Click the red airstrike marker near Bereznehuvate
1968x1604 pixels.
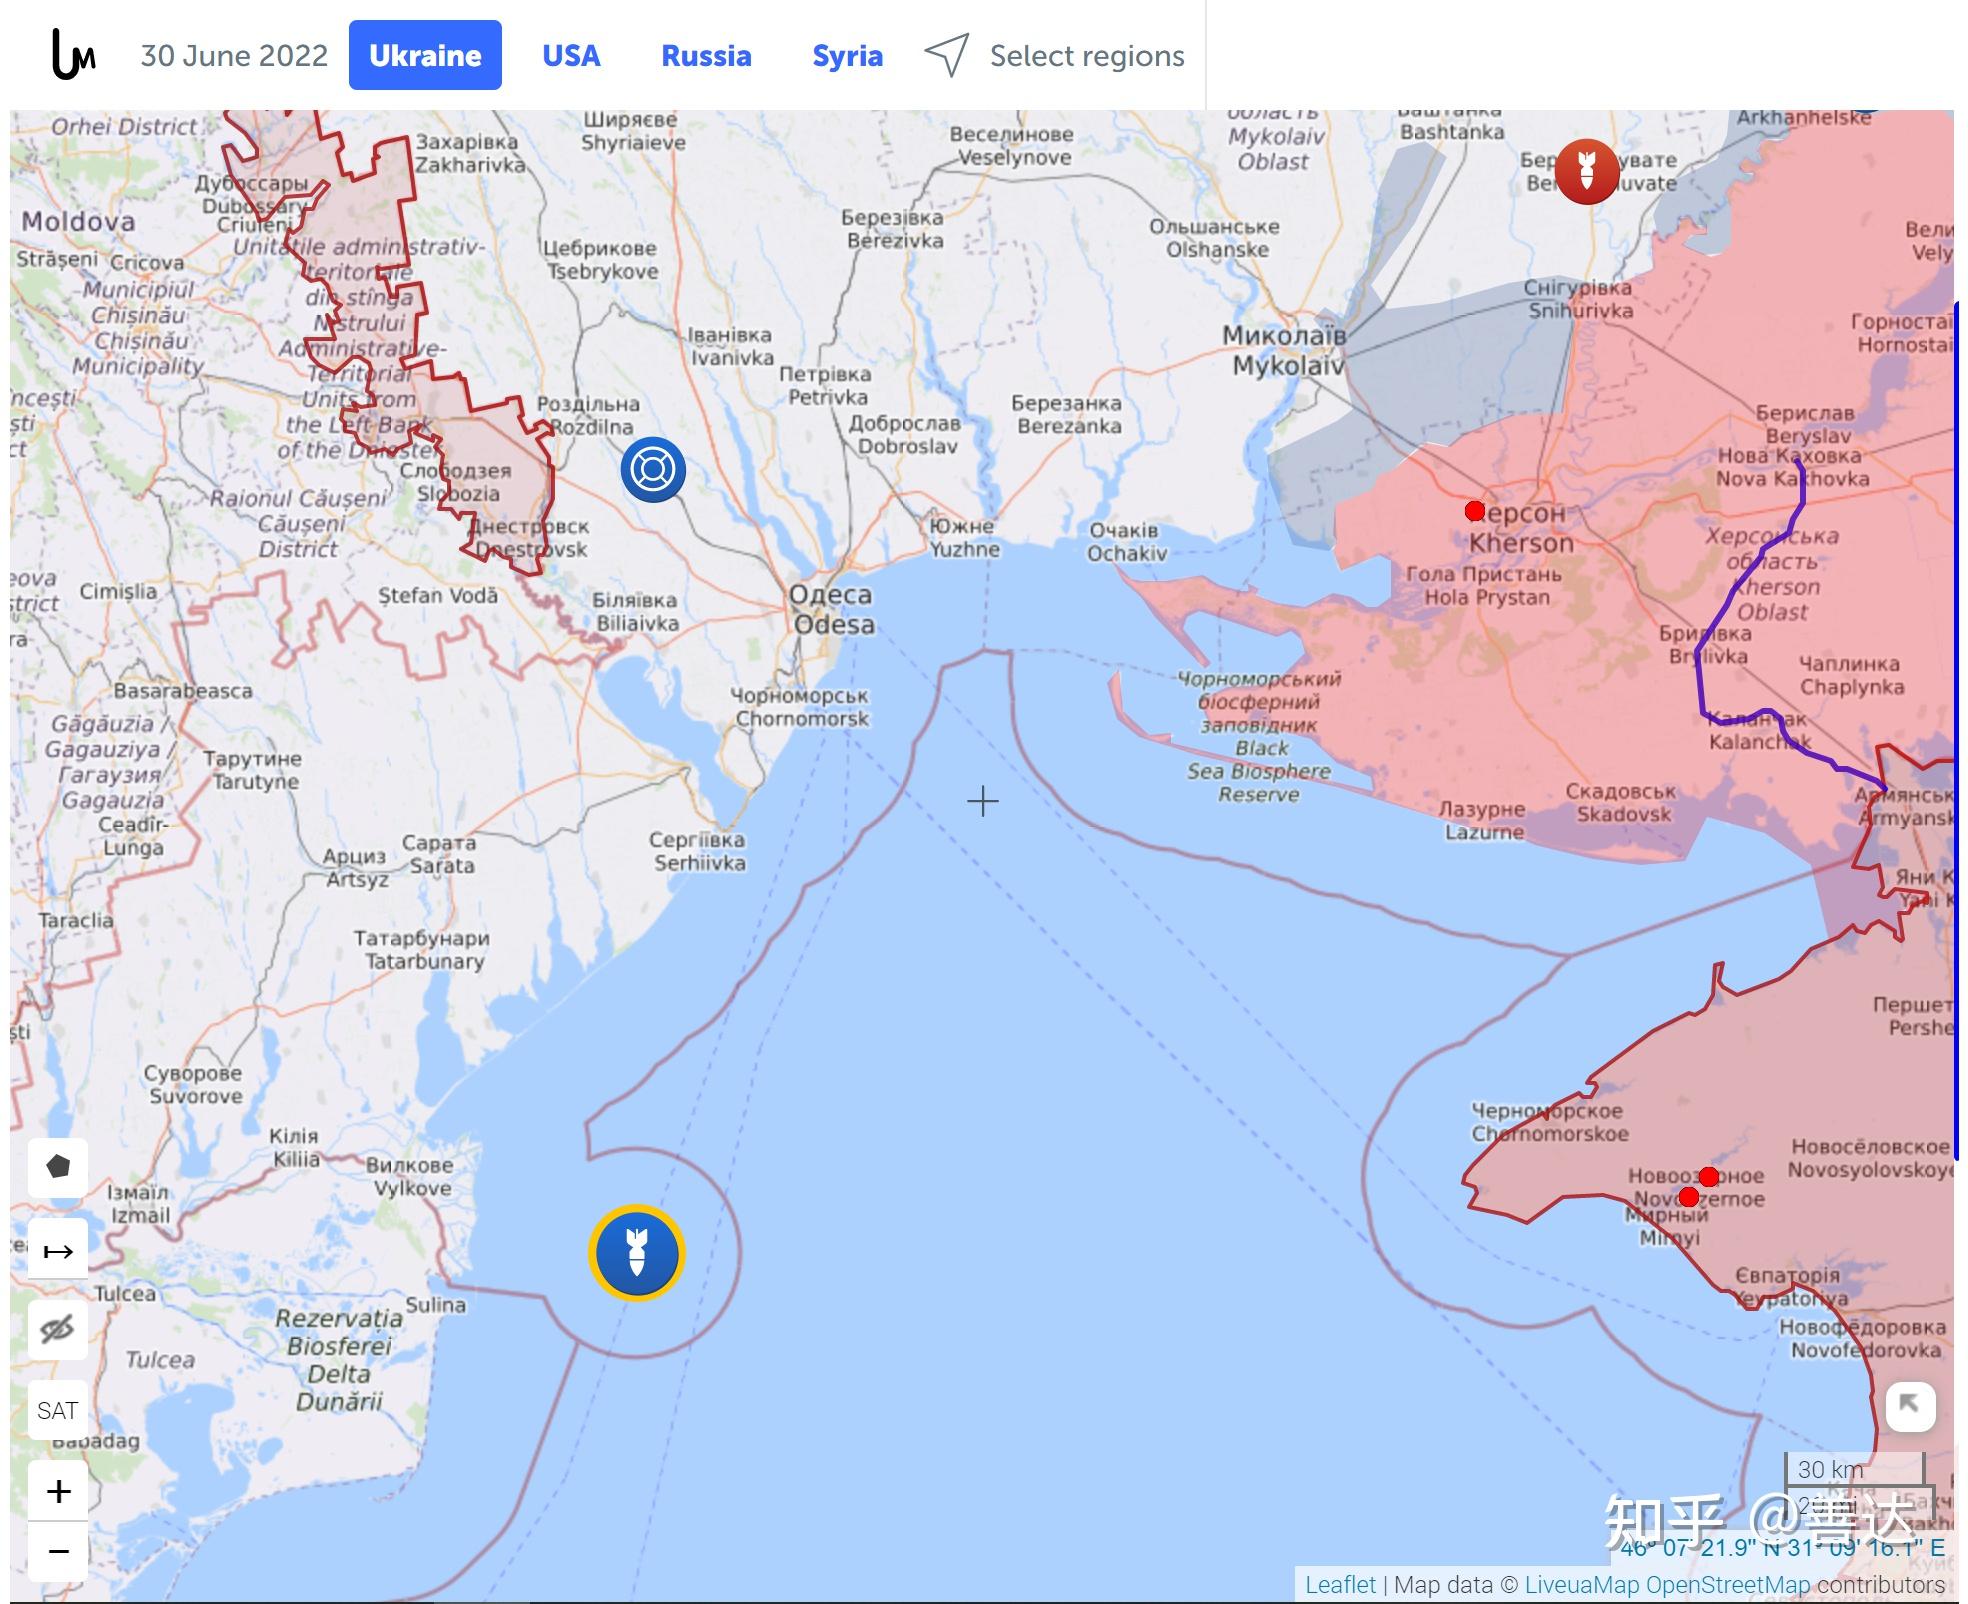coord(1586,171)
